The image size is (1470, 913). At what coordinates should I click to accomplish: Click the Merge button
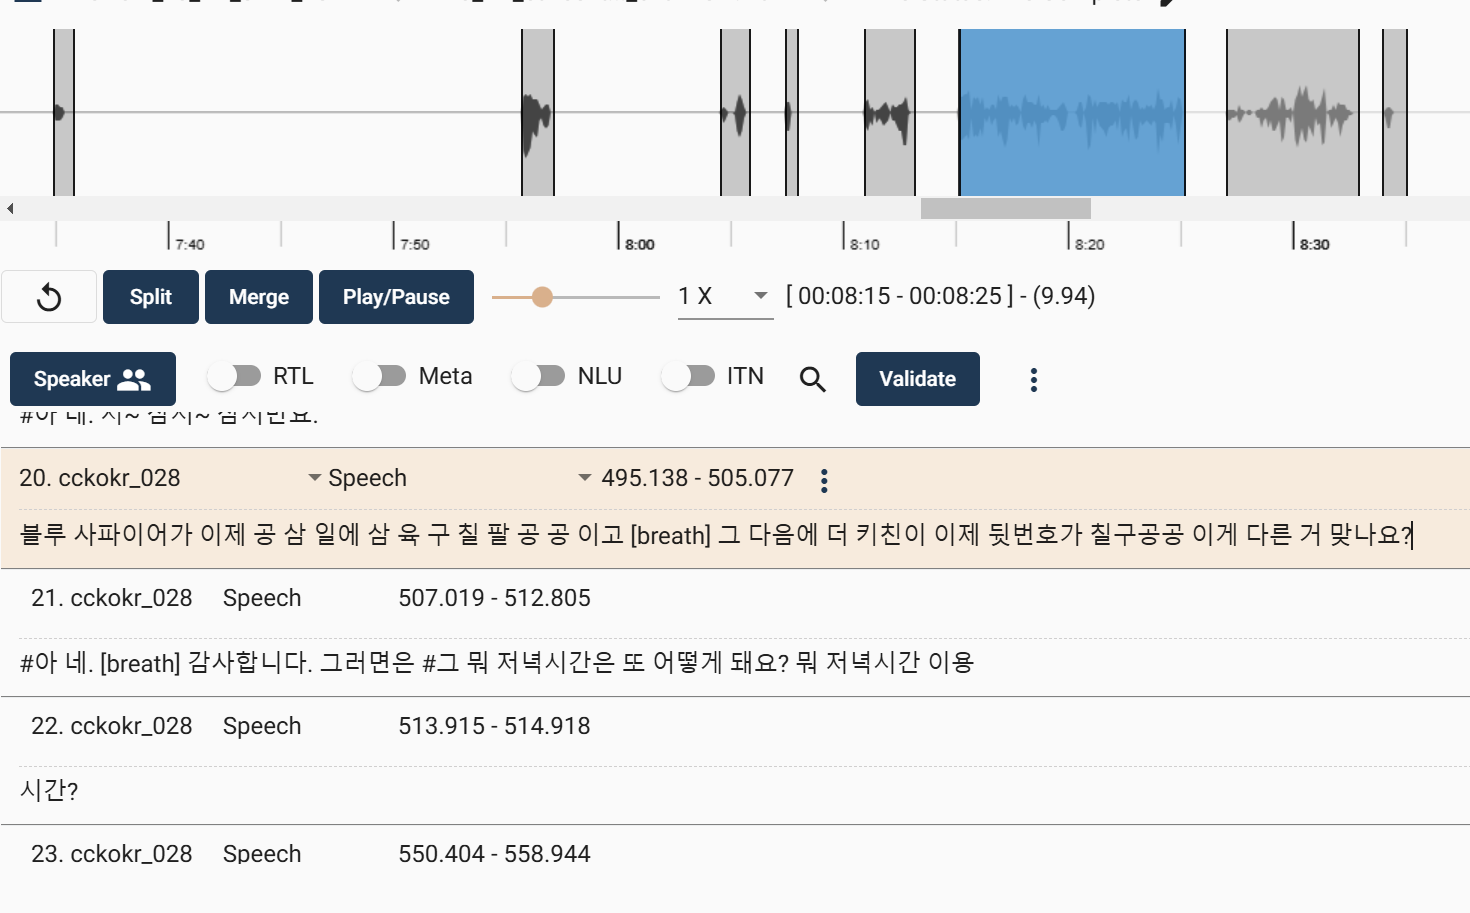click(259, 297)
